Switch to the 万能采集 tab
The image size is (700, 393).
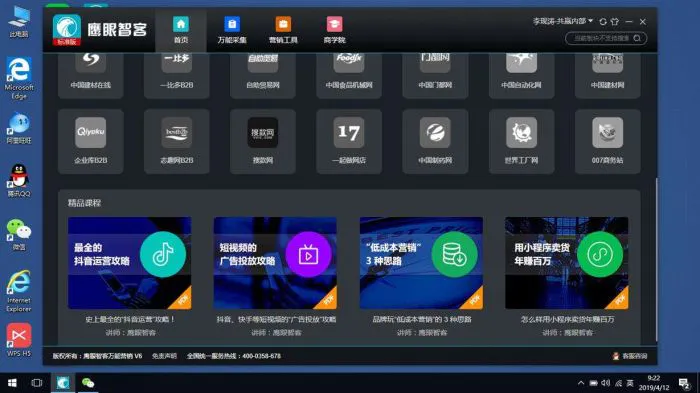tap(232, 30)
